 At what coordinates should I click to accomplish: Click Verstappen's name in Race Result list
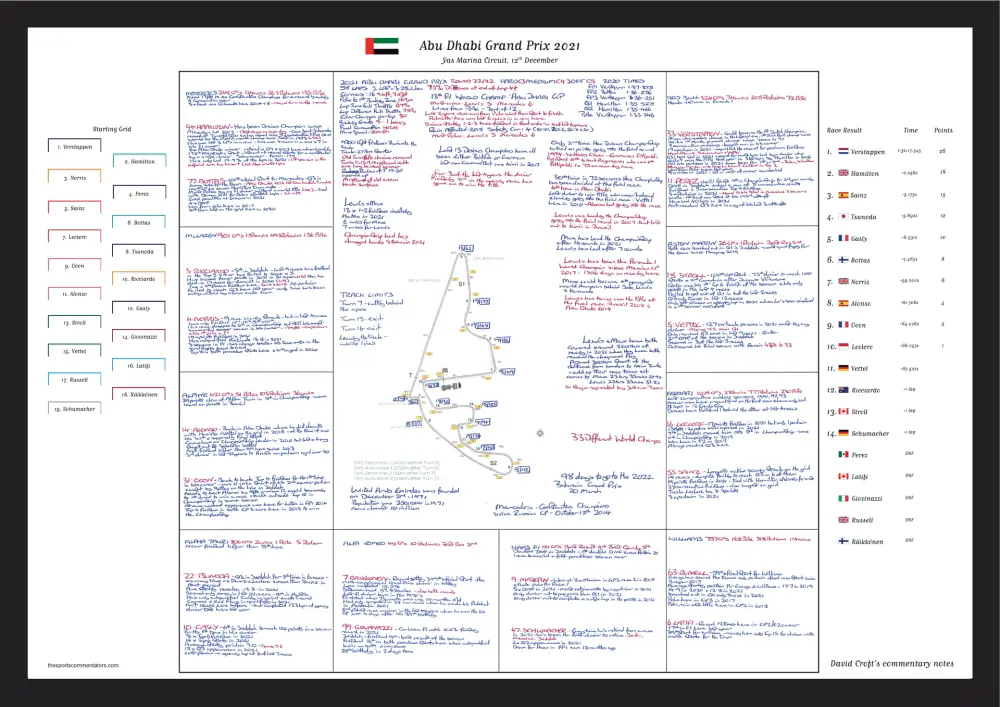tap(868, 152)
